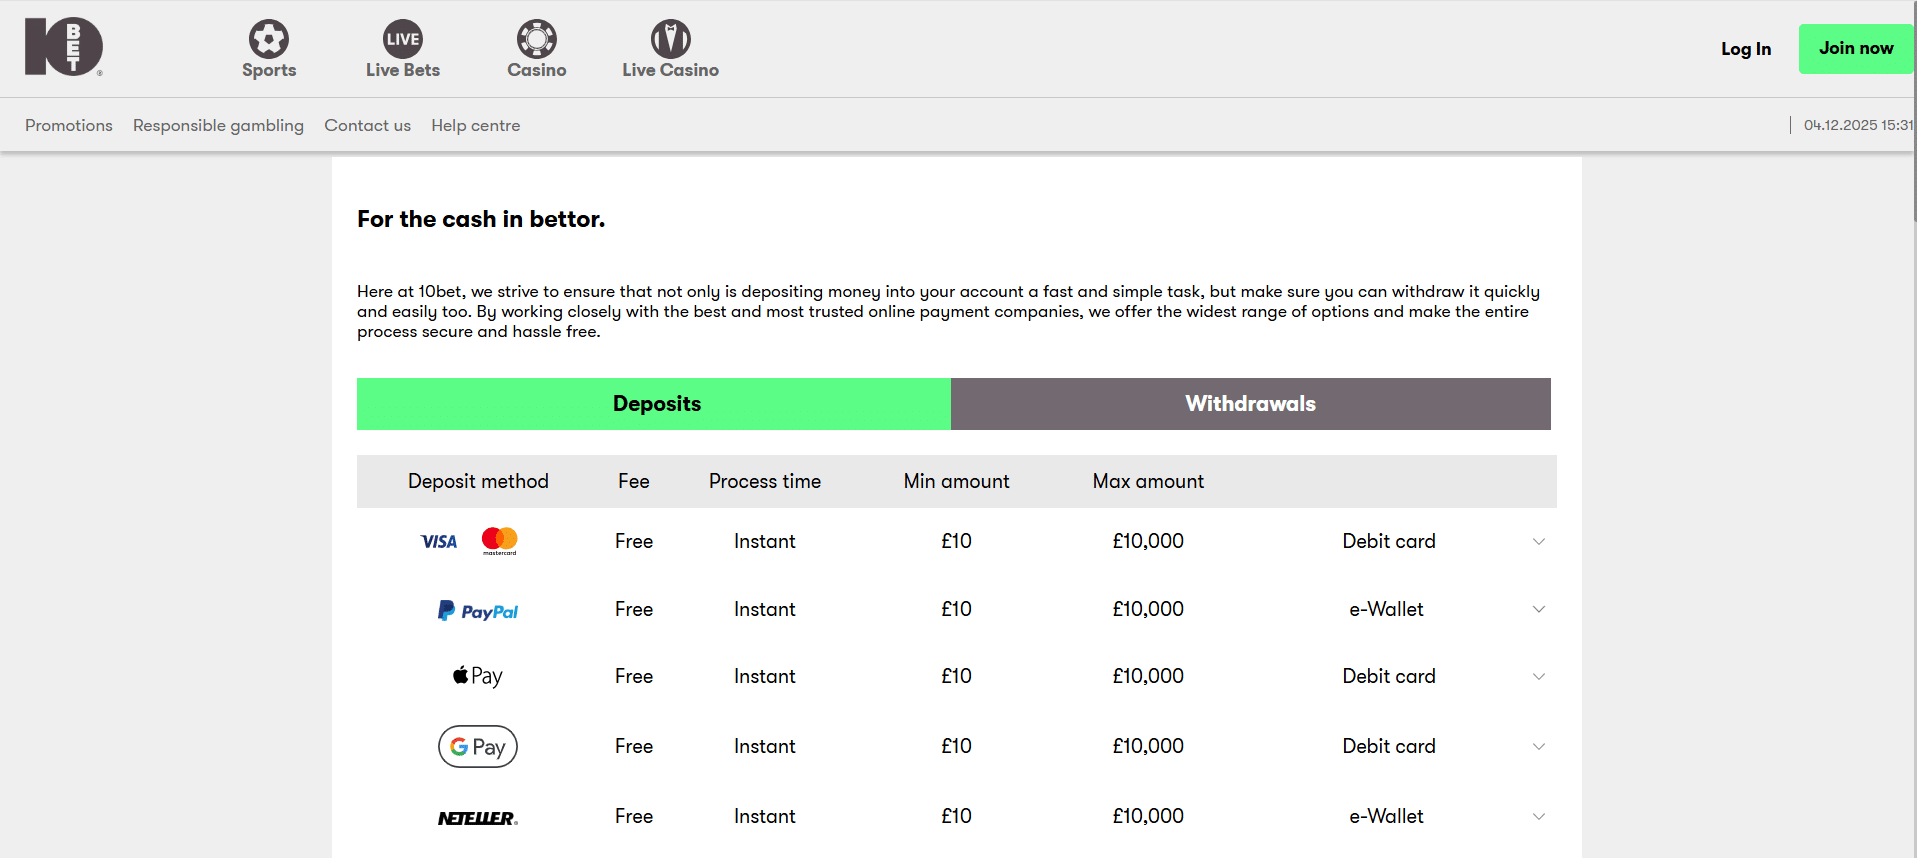1917x858 pixels.
Task: Click '£10' in the Neteller row
Action: pos(957,816)
